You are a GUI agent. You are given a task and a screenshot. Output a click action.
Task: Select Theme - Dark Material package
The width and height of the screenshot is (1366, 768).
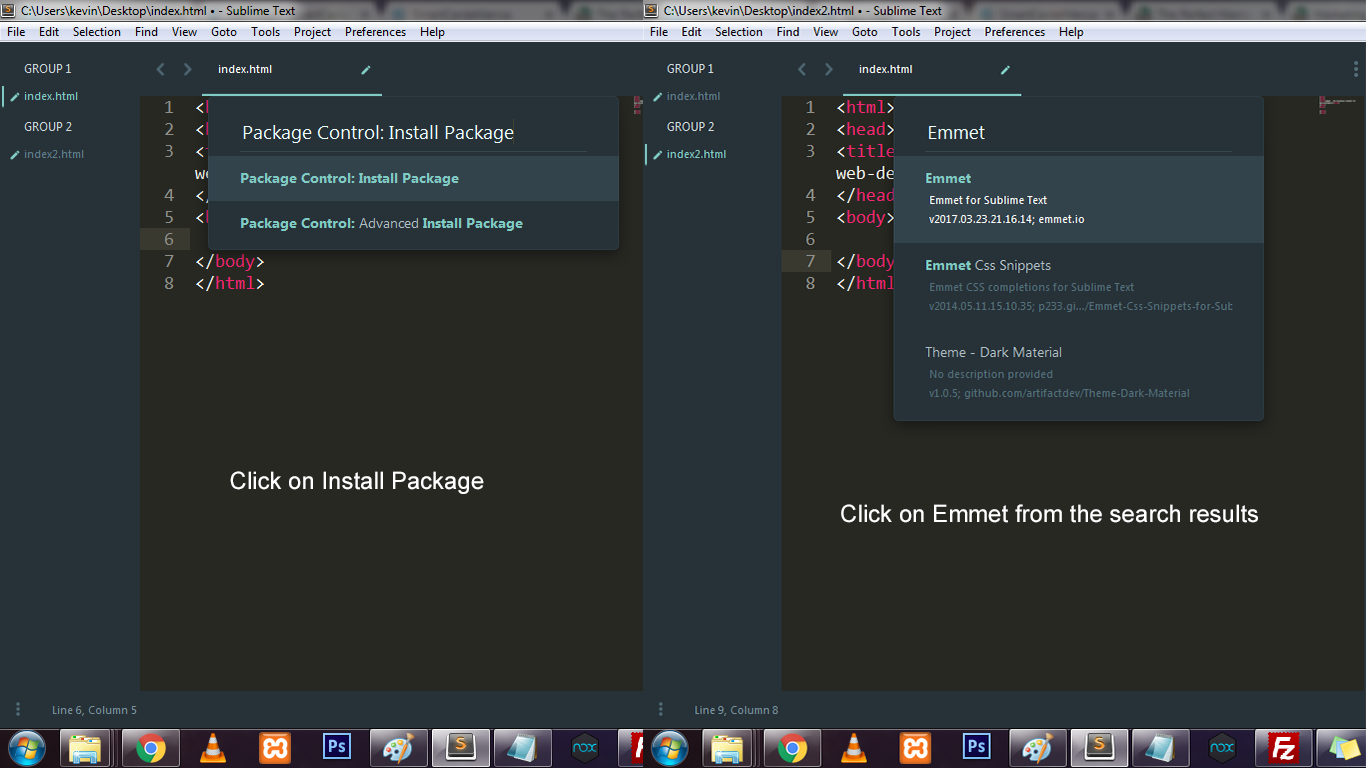pyautogui.click(x=1078, y=373)
